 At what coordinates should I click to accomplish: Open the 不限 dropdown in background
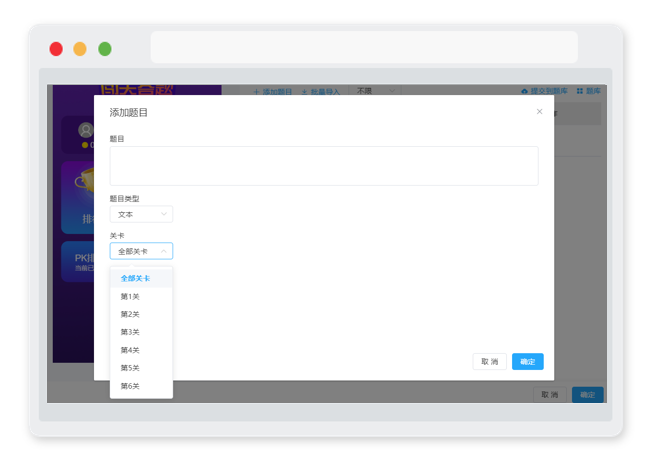tap(375, 90)
